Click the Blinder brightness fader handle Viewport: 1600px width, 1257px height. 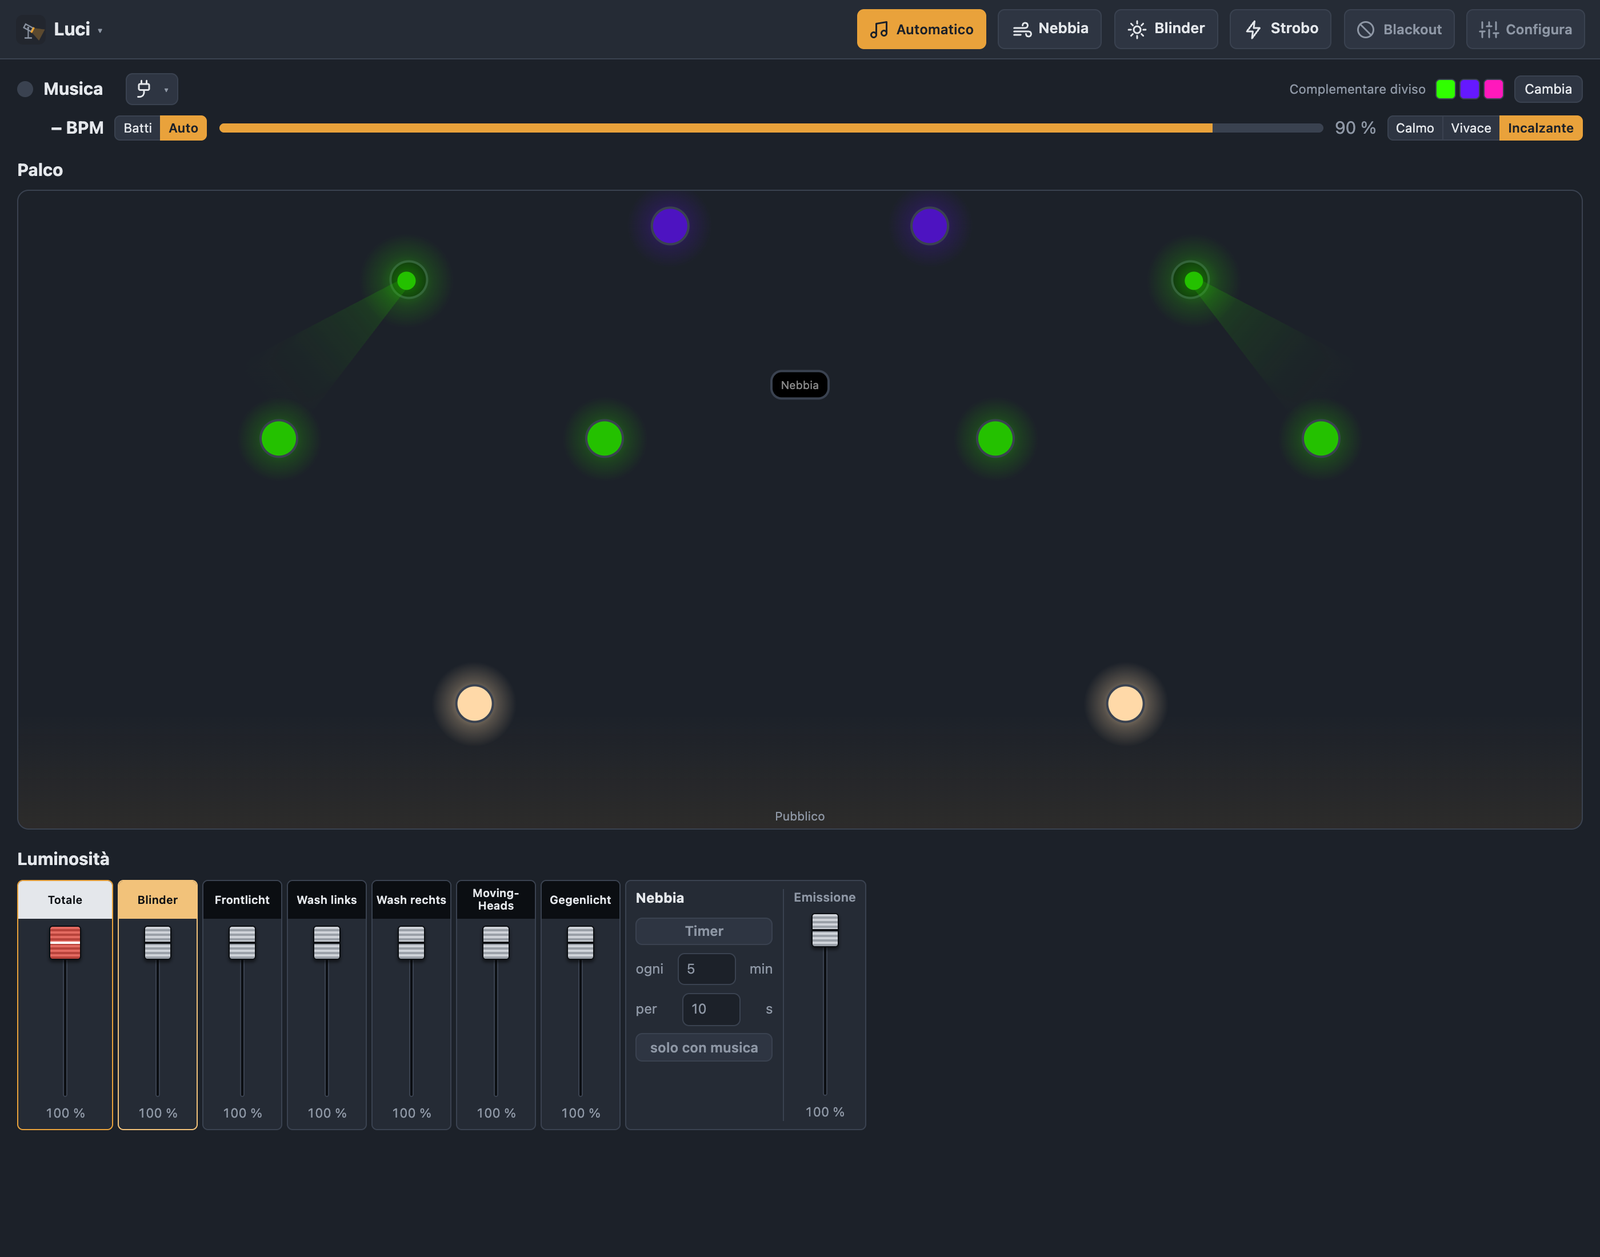(158, 942)
